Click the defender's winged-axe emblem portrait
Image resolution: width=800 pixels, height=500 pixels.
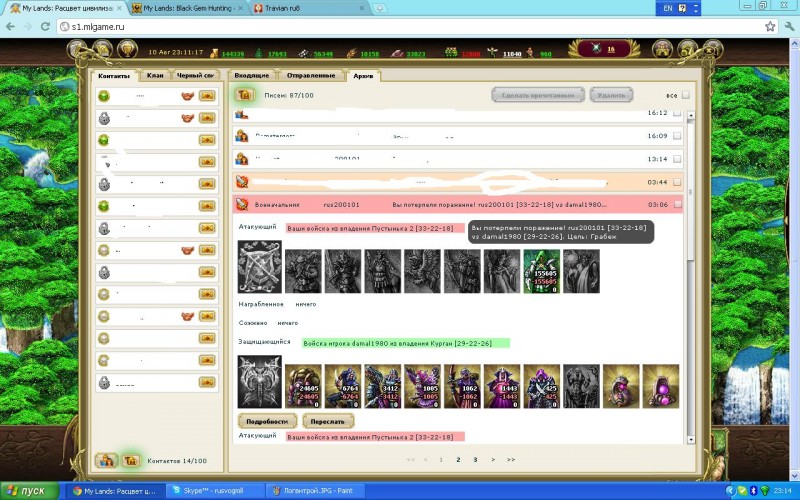pos(260,382)
